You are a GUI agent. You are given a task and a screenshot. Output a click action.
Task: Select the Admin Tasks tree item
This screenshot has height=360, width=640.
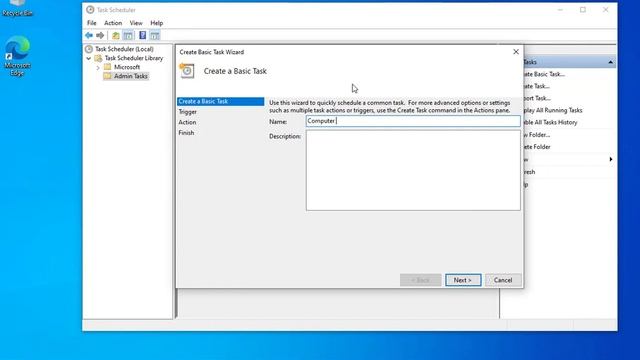(x=131, y=76)
